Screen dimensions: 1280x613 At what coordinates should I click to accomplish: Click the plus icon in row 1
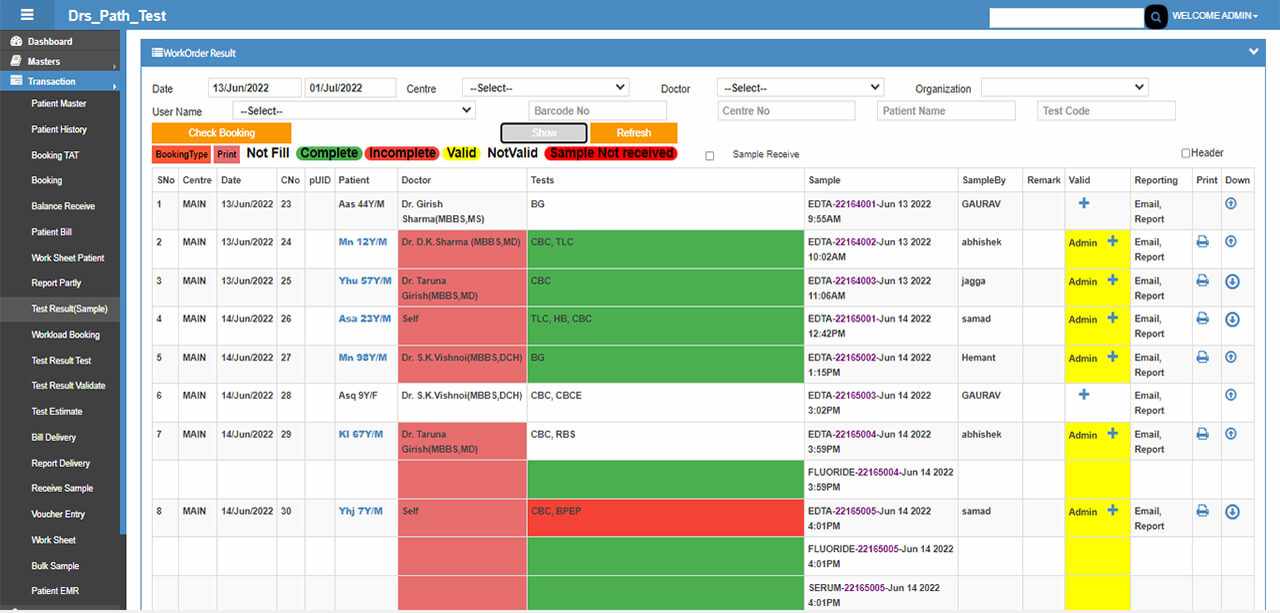tap(1084, 204)
